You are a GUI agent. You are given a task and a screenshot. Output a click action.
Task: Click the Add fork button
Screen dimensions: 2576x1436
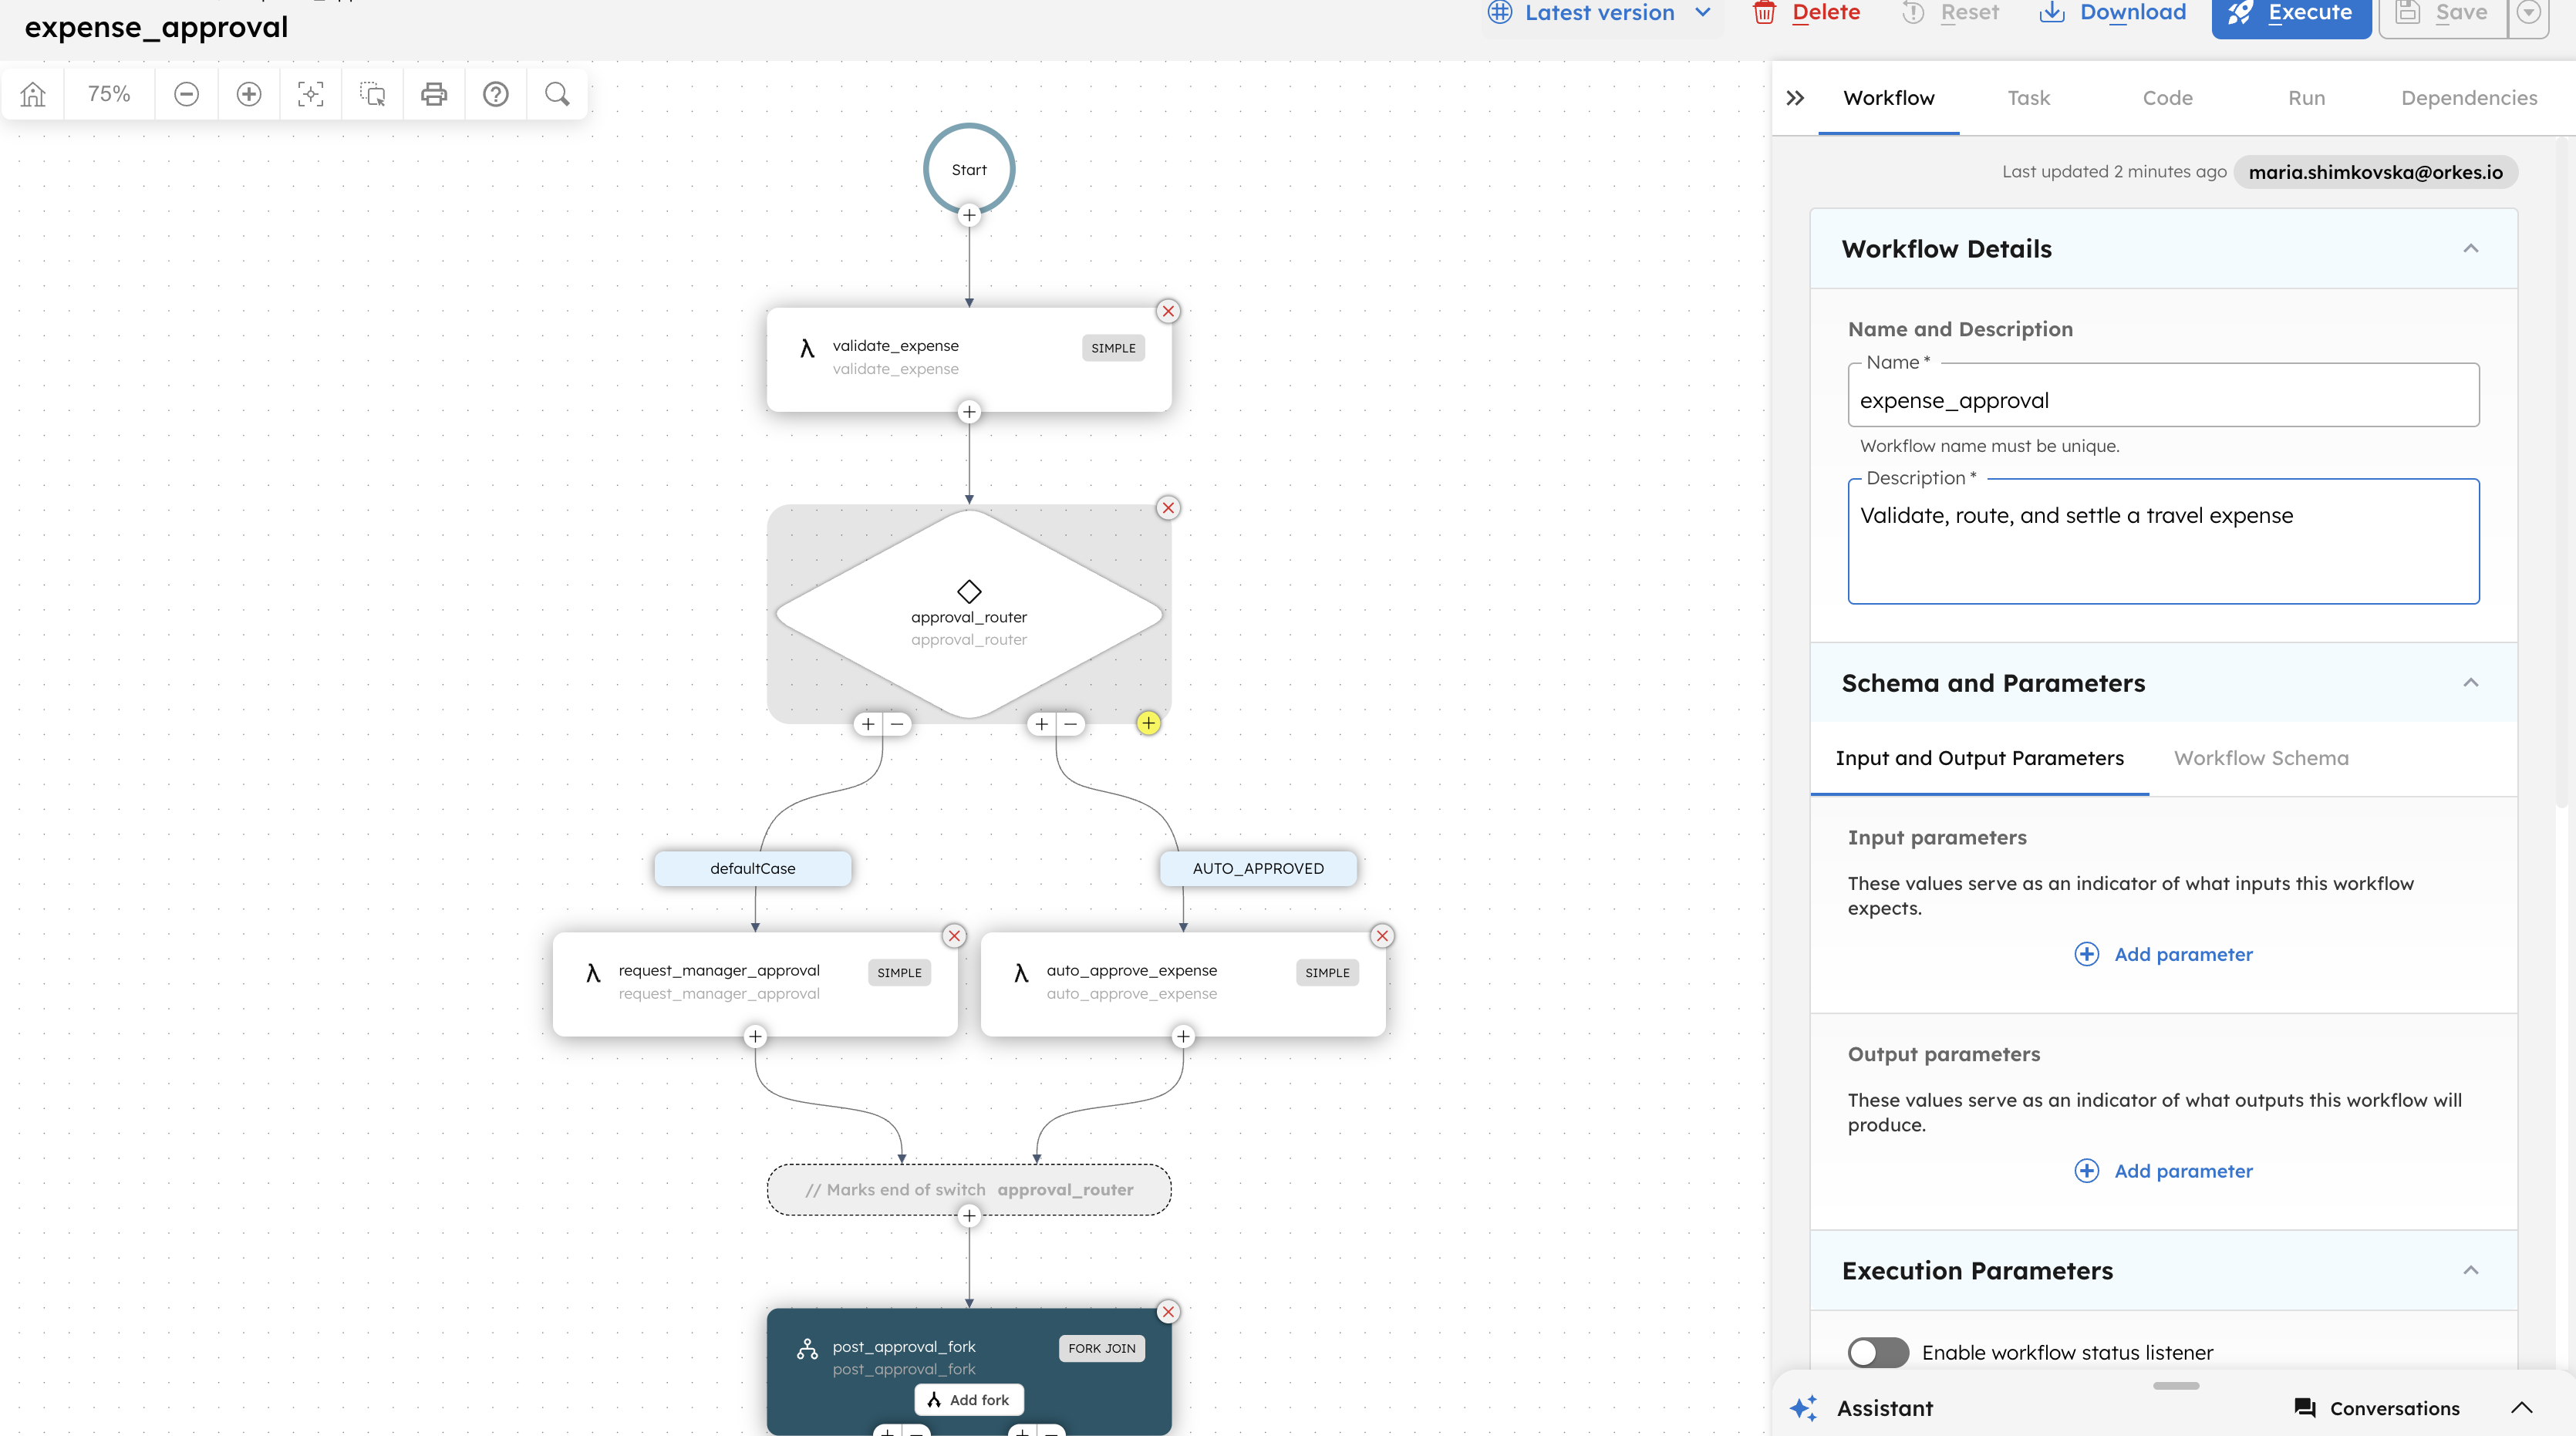pyautogui.click(x=969, y=1400)
